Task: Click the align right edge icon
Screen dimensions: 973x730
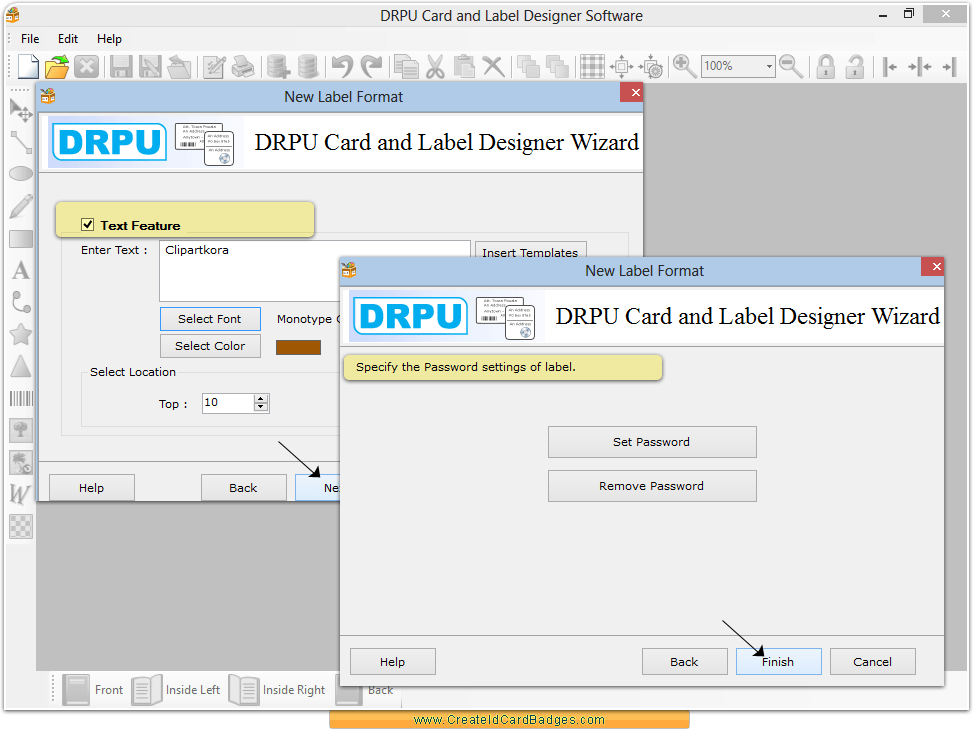Action: tap(949, 66)
